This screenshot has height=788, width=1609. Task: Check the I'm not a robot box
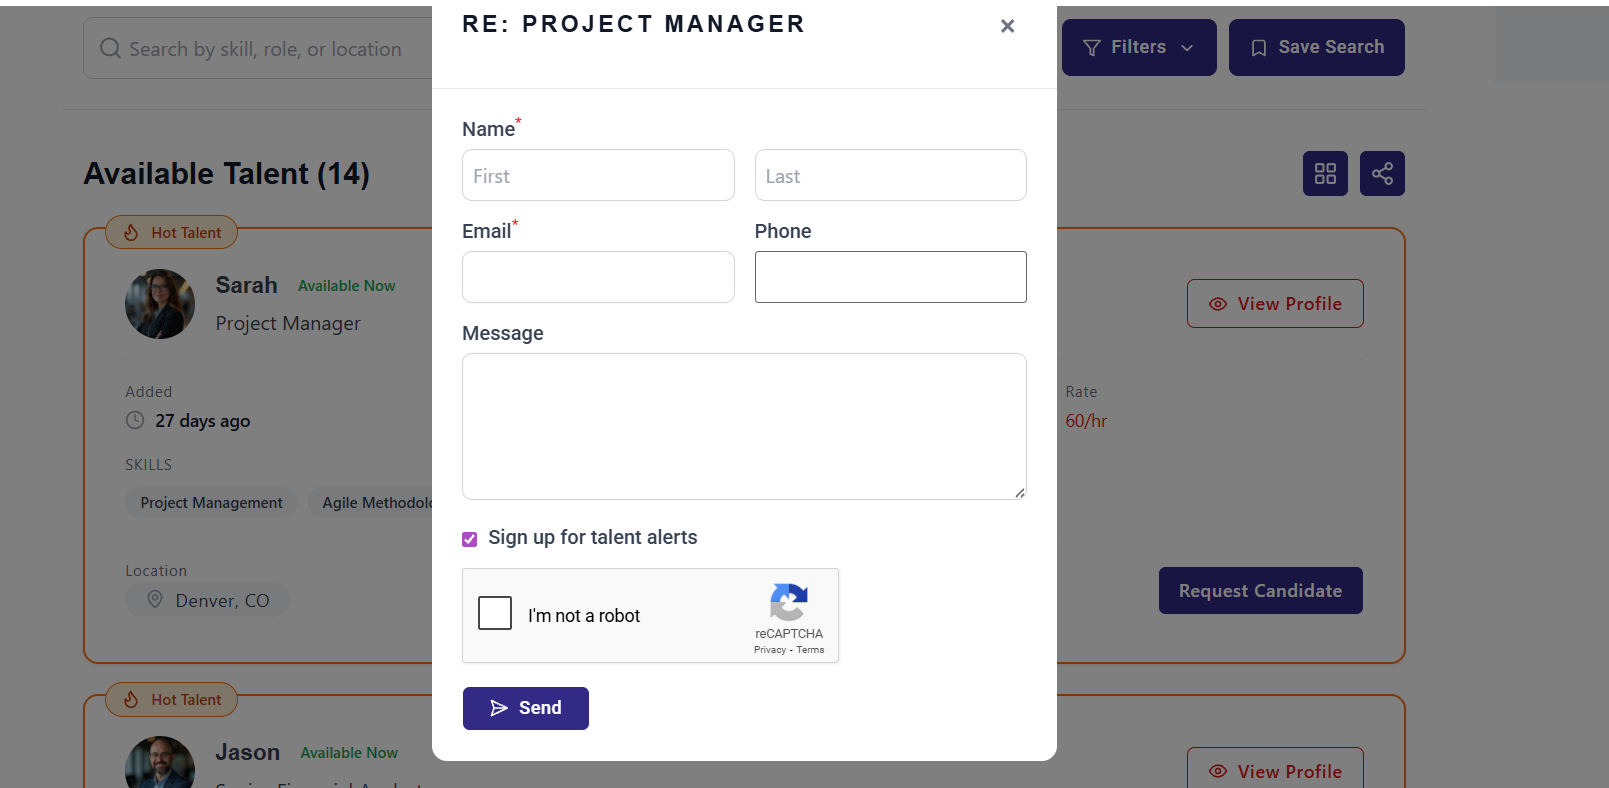pos(495,613)
